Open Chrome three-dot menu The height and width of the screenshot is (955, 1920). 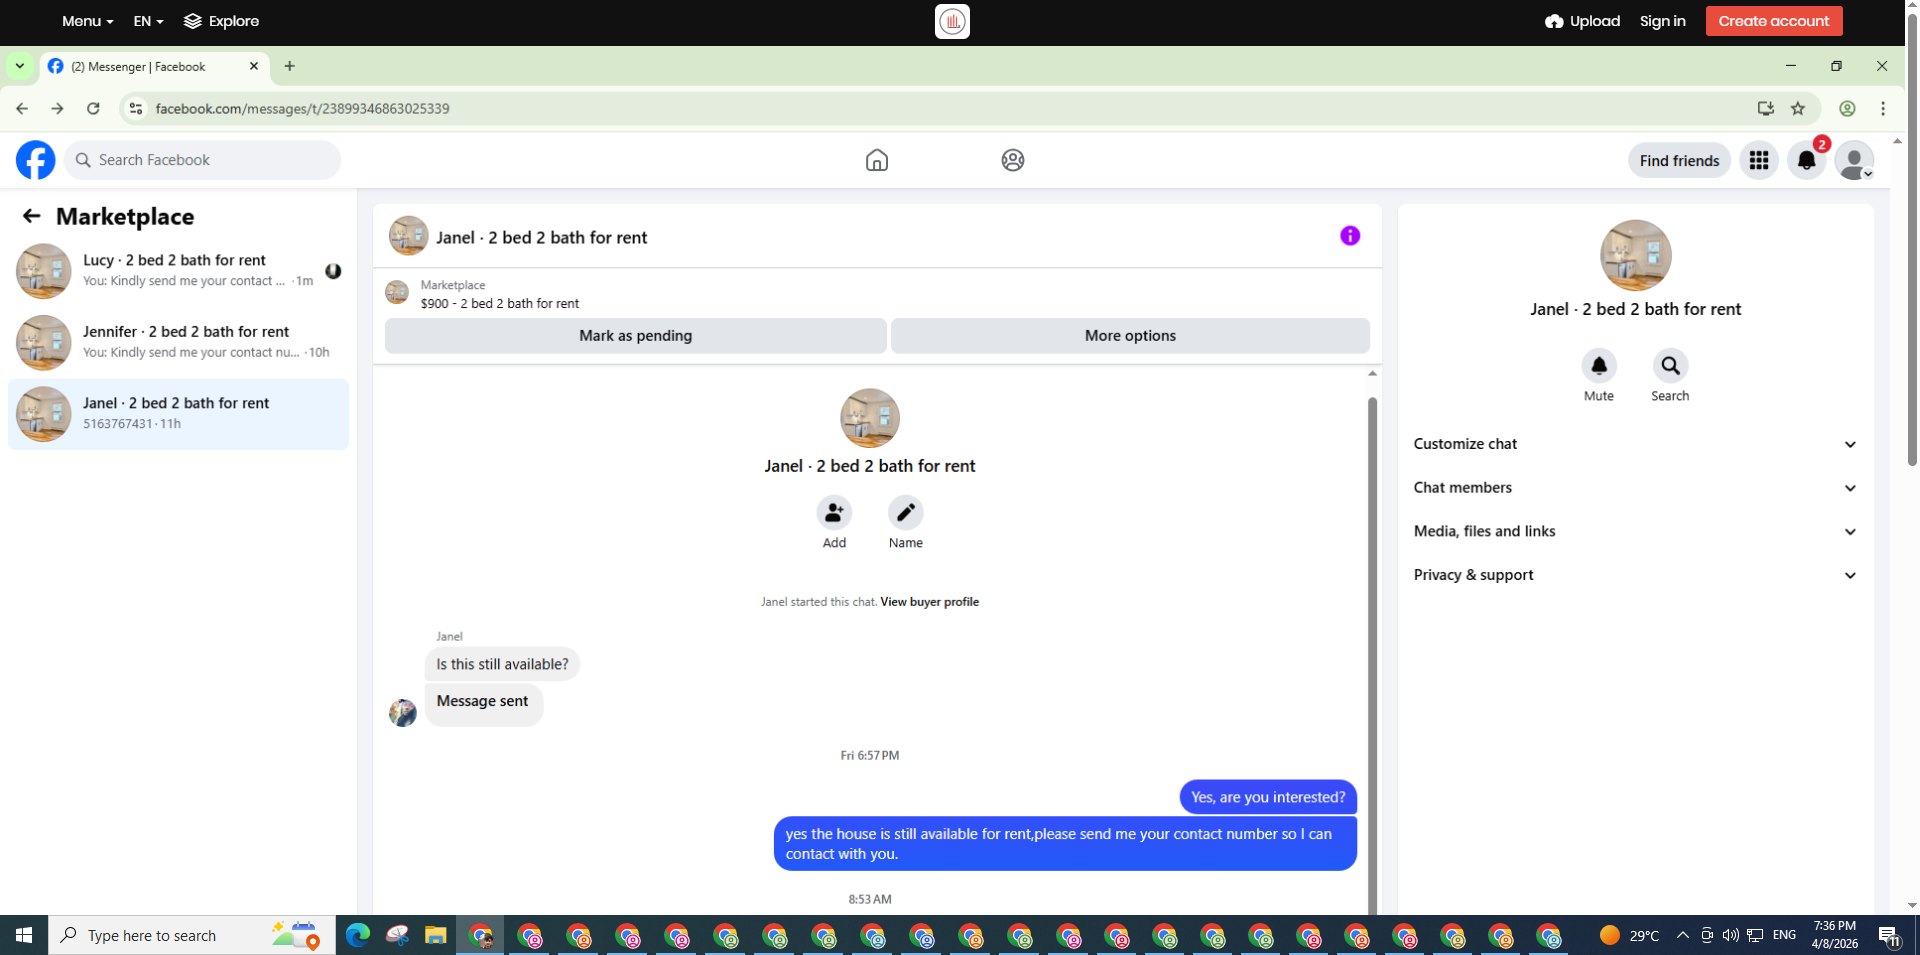coord(1883,108)
